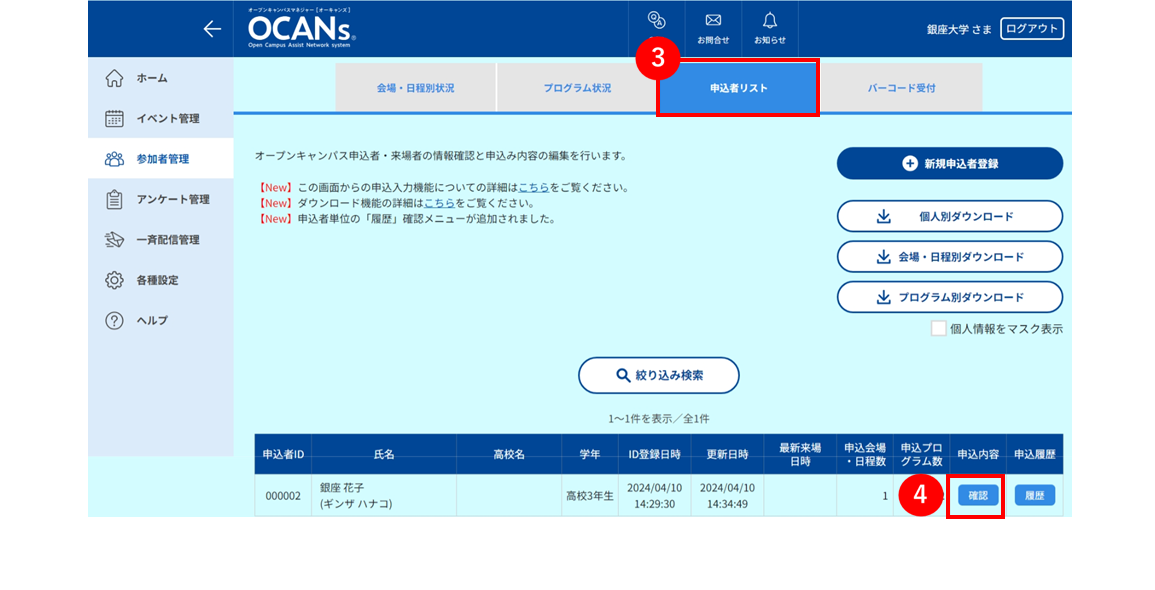The image size is (1155, 590).
Task: Open the お問合せ mail icon
Action: click(713, 29)
